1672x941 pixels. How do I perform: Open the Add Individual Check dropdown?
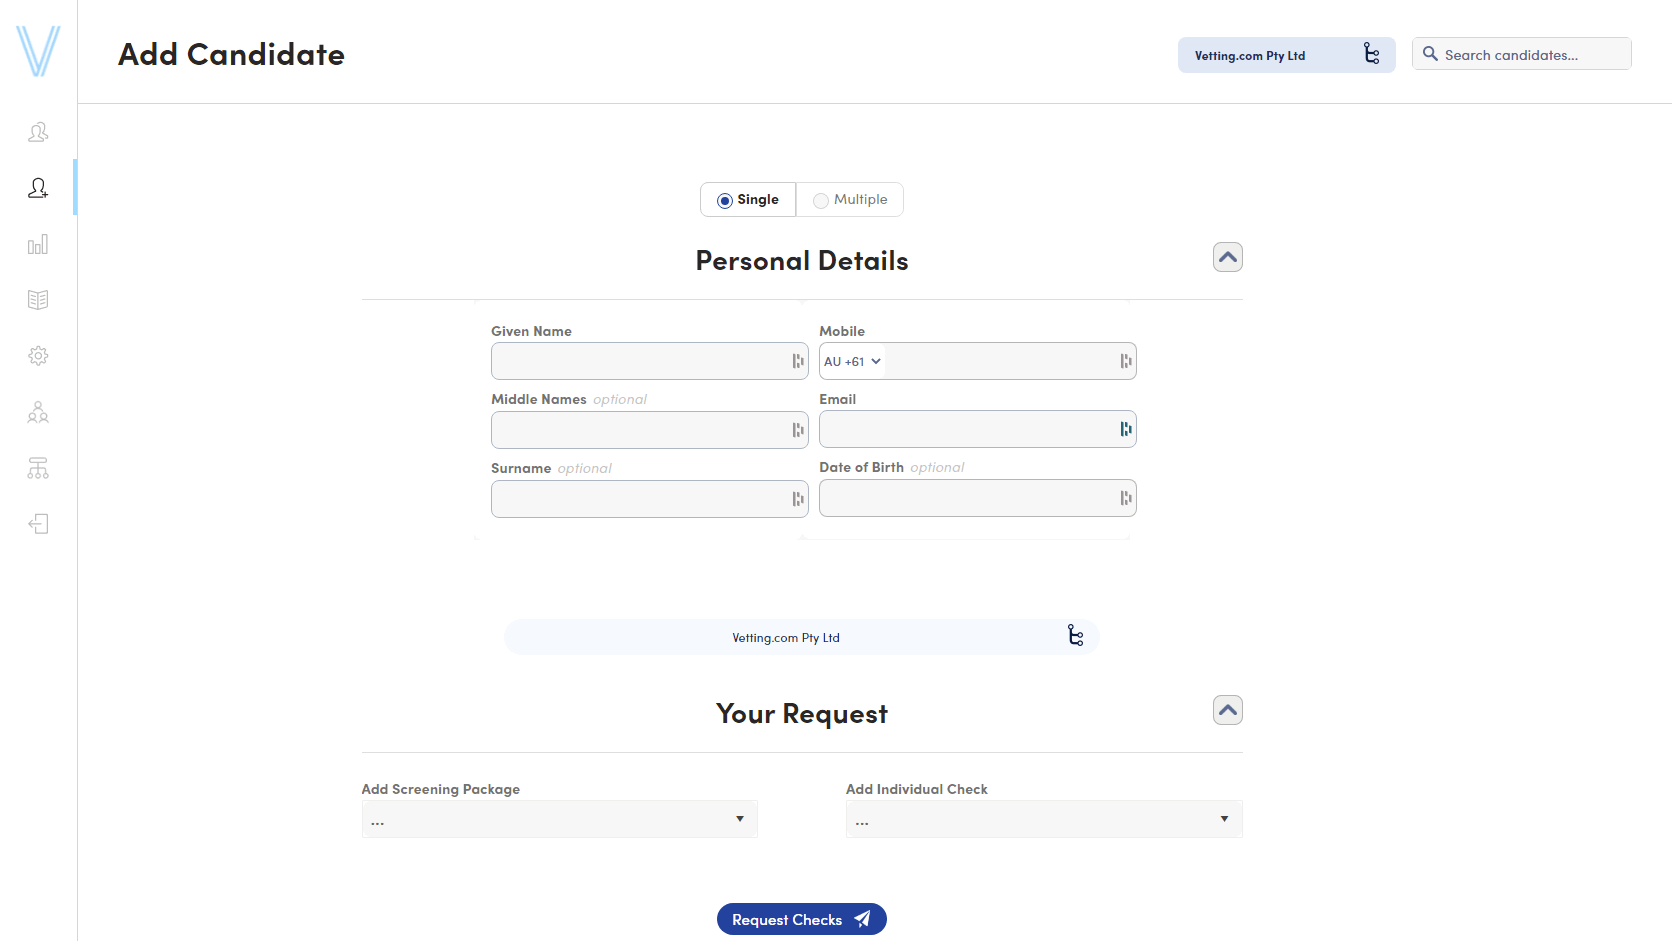(x=1043, y=819)
